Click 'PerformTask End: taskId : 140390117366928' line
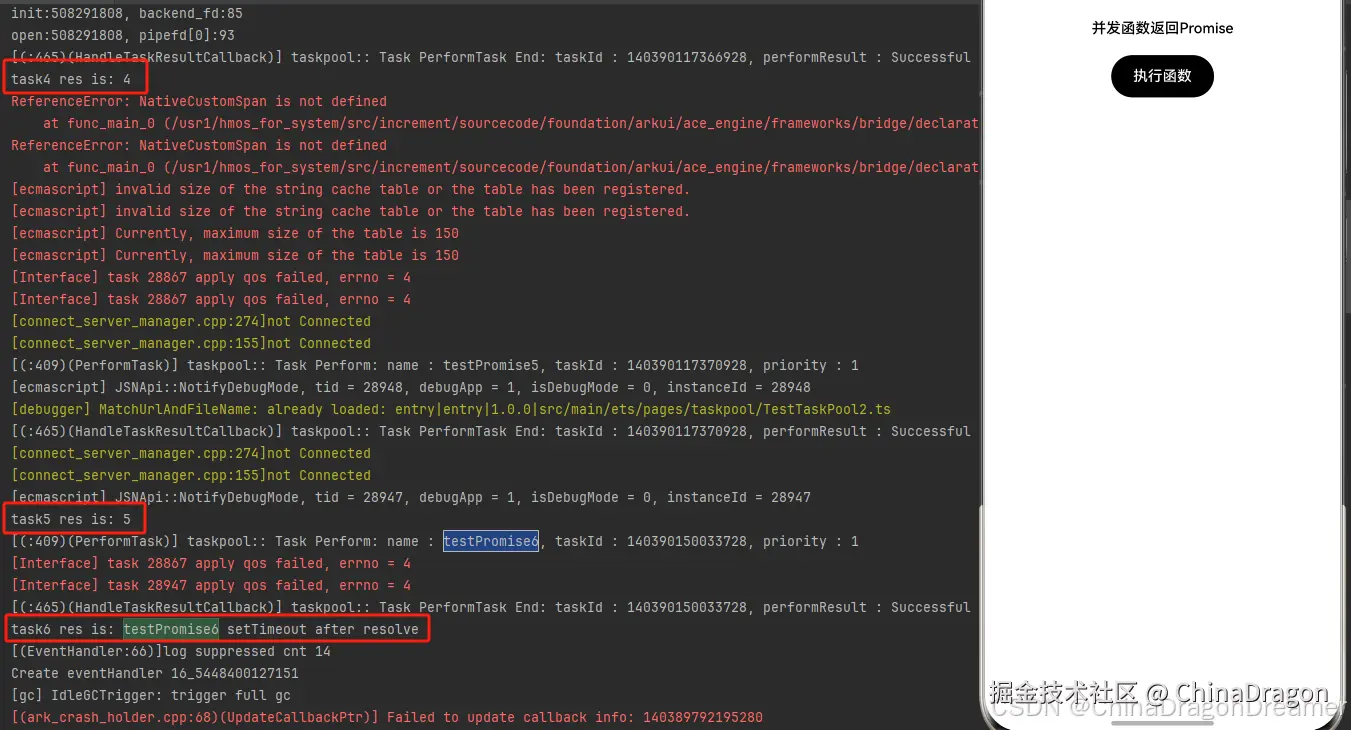 coord(491,57)
